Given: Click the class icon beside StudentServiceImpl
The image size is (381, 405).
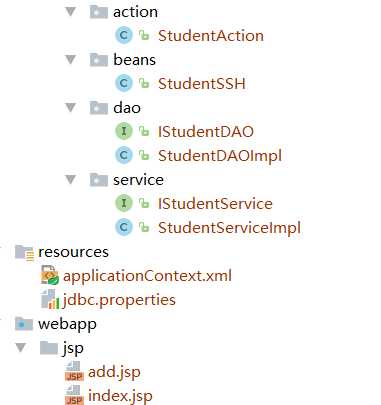Looking at the screenshot, I should (124, 227).
